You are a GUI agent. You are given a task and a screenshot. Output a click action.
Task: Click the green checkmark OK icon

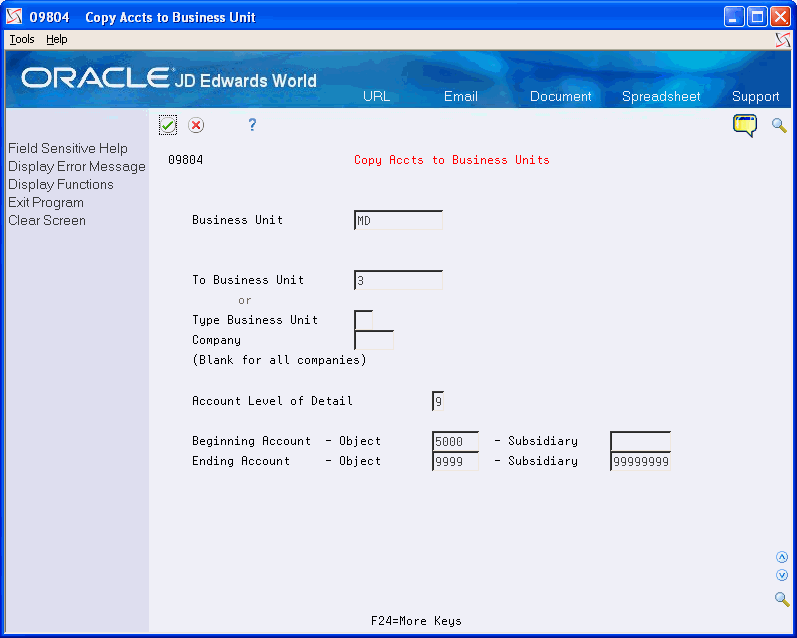[x=168, y=125]
